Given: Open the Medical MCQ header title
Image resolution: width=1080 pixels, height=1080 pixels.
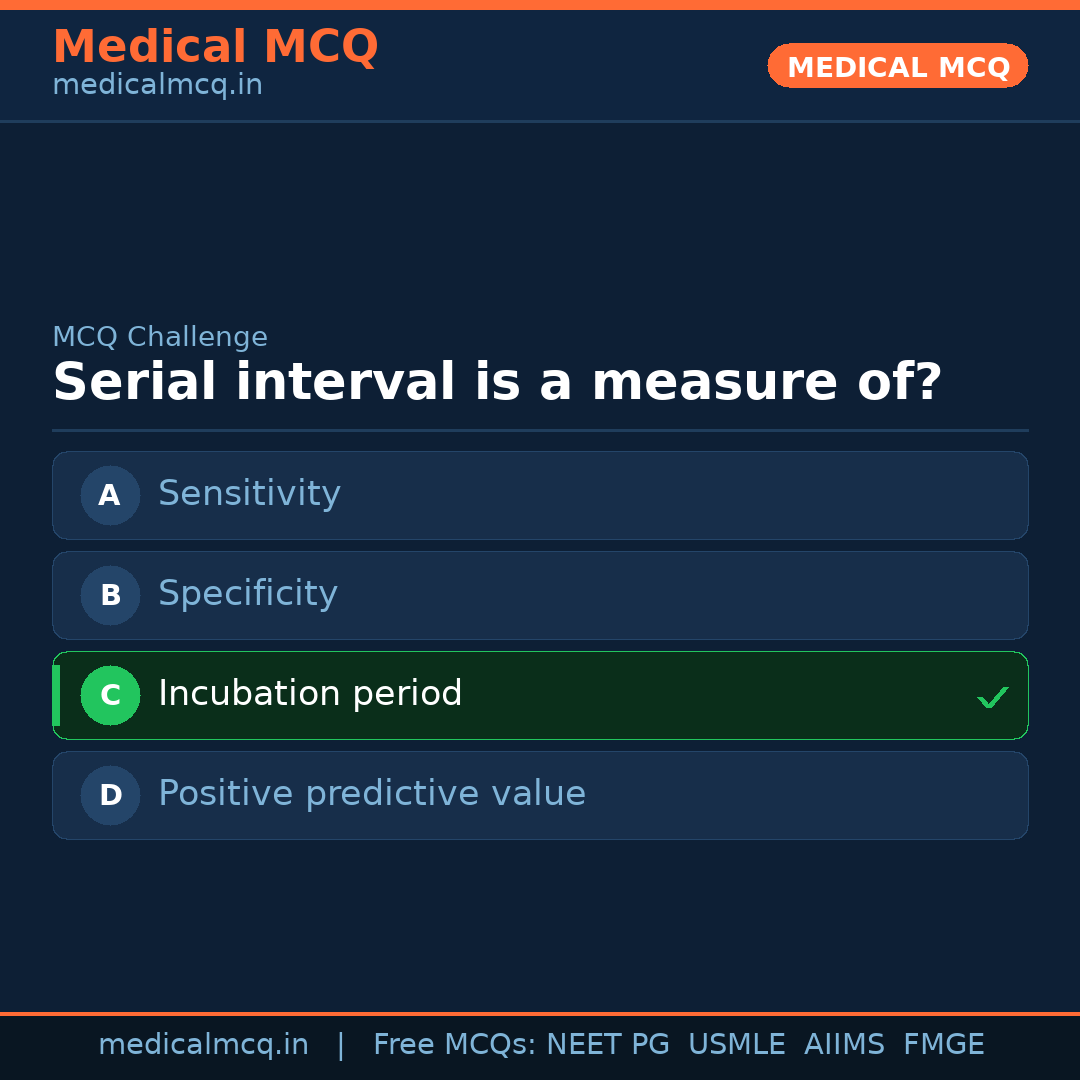Looking at the screenshot, I should [x=215, y=47].
